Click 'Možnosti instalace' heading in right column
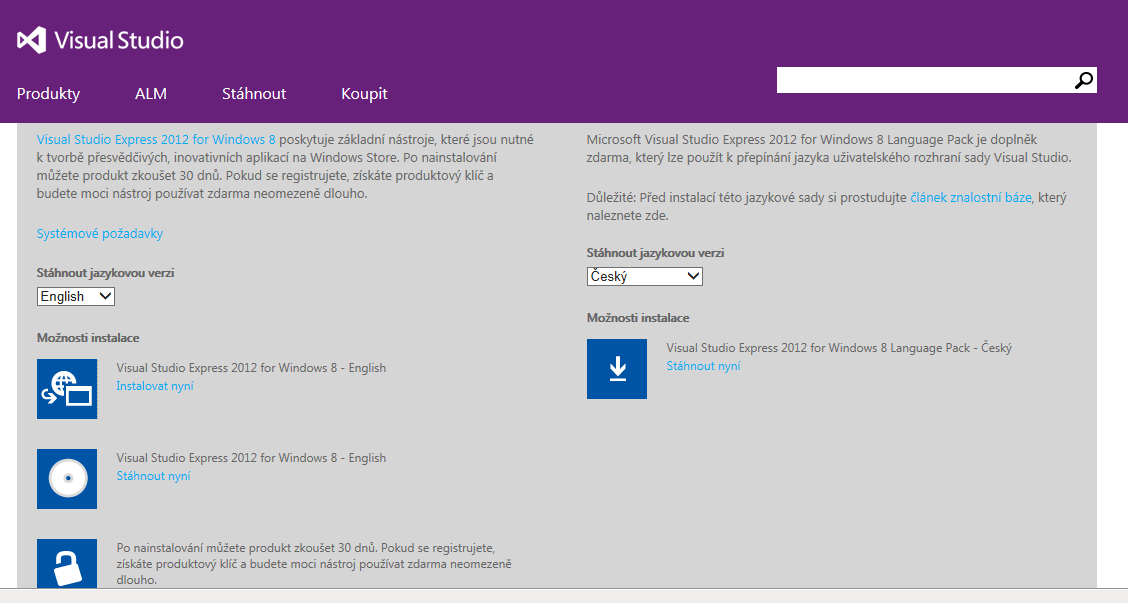The image size is (1128, 603). click(637, 317)
